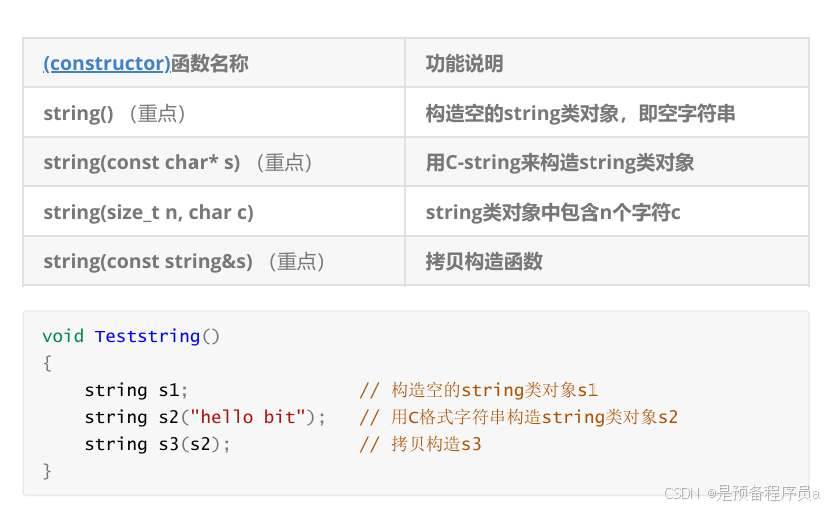Click the 功能说明 column header

click(464, 63)
